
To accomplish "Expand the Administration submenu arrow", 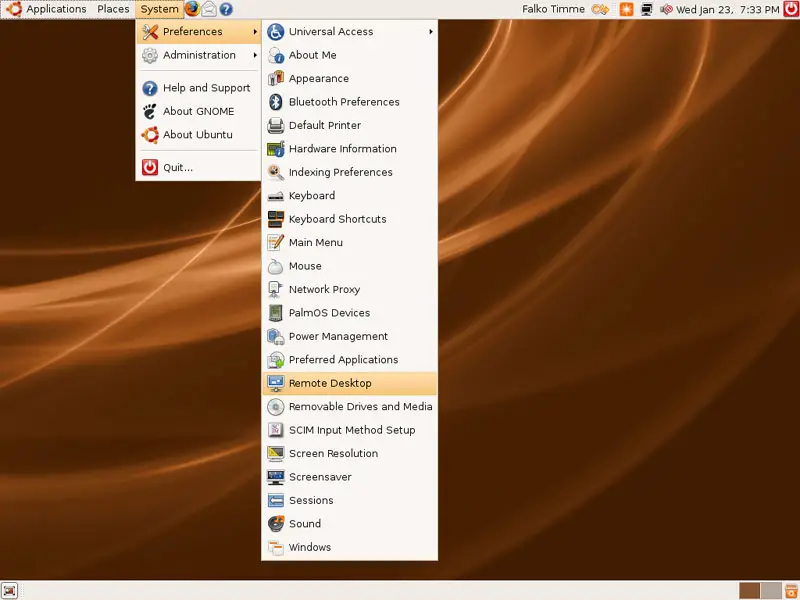I will (x=255, y=55).
